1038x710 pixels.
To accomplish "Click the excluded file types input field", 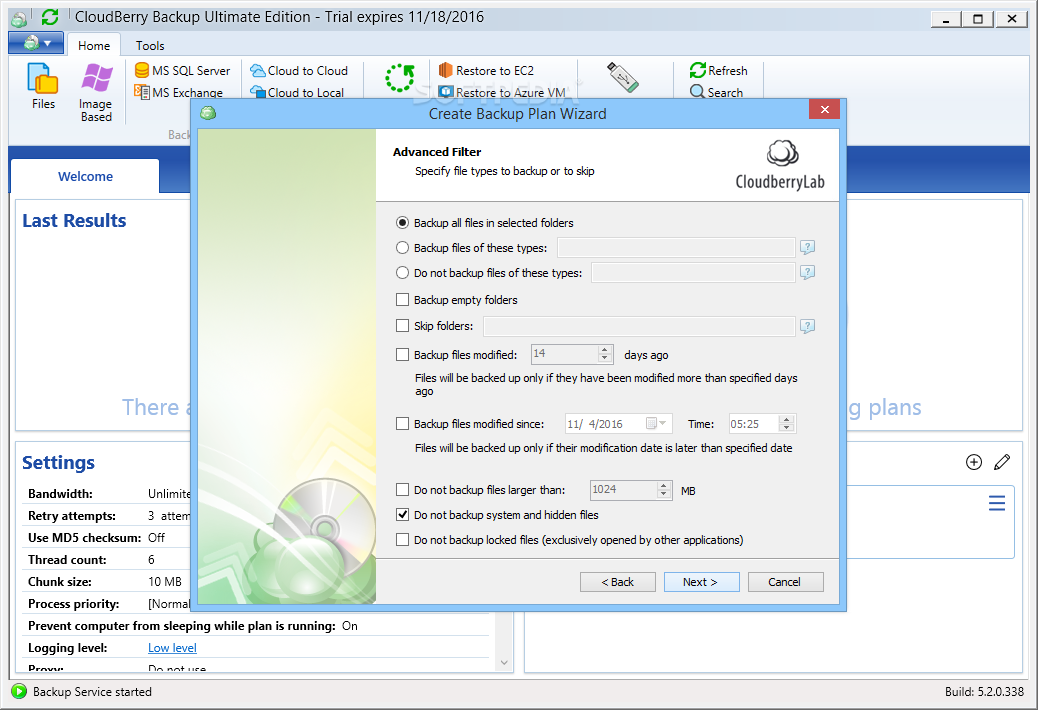I will tap(693, 273).
